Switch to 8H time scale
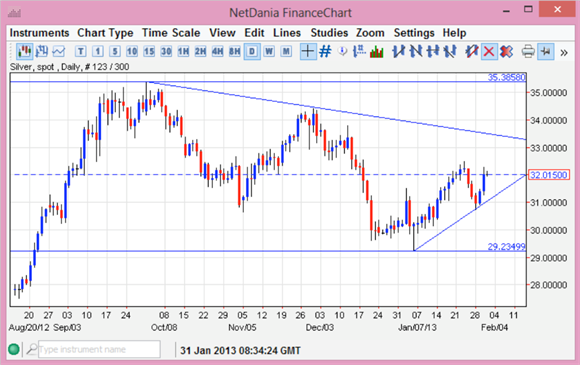Screen dimensions: 580x365 coord(235,51)
